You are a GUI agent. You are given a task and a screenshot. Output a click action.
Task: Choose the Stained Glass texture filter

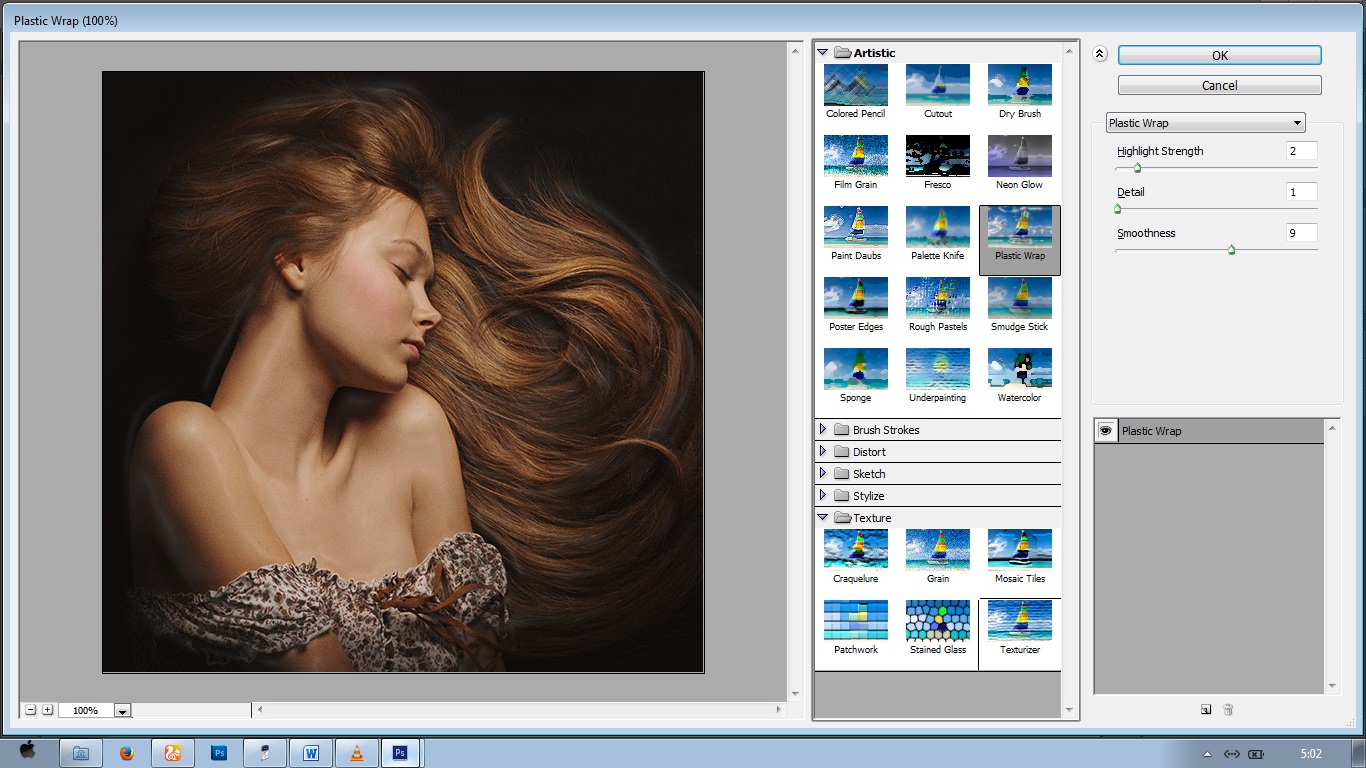coord(938,621)
